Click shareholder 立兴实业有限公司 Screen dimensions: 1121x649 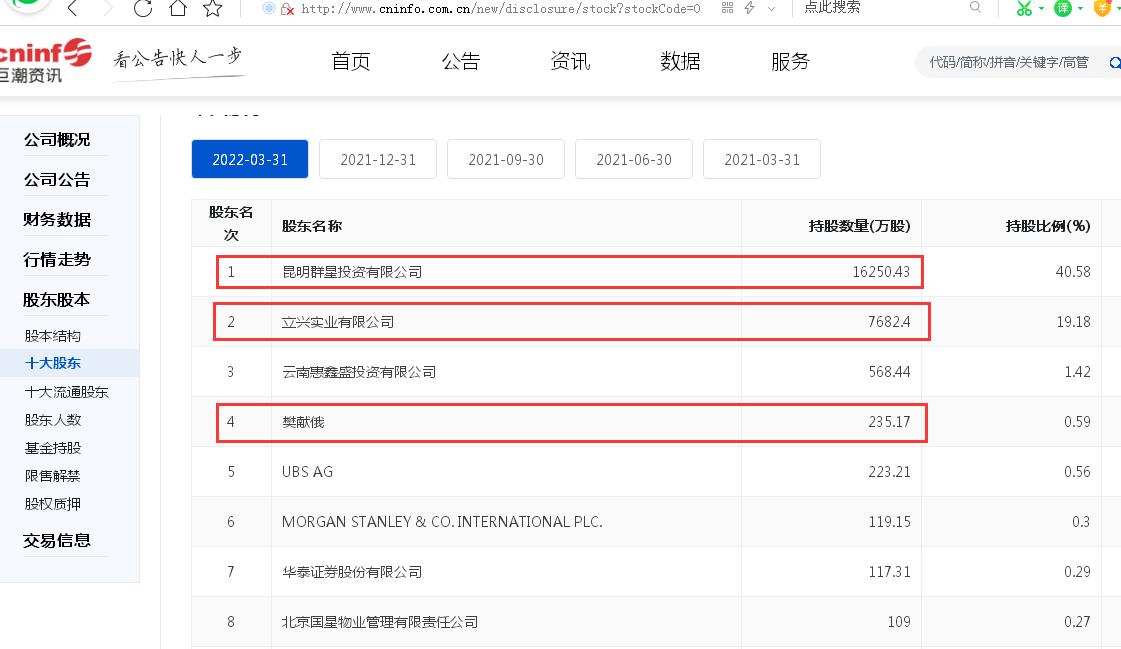click(x=337, y=322)
